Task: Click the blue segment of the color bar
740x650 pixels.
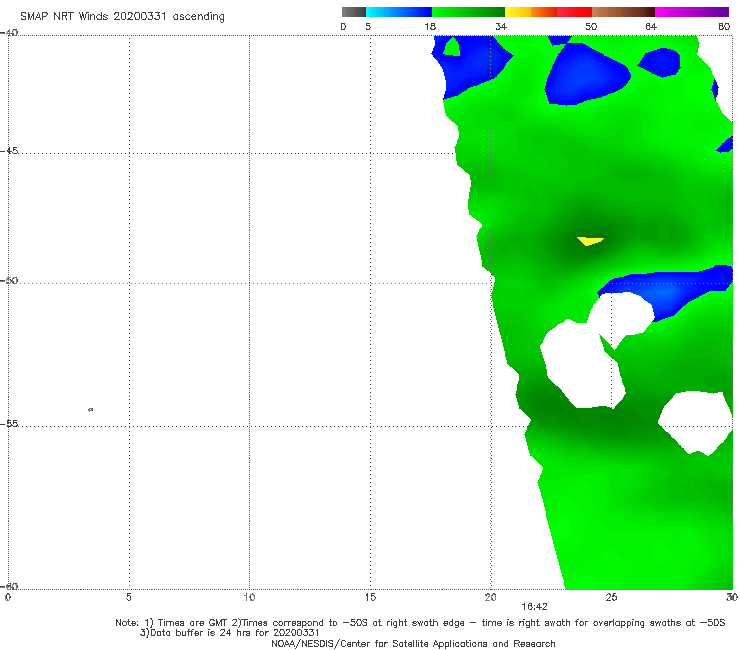Action: pos(399,12)
